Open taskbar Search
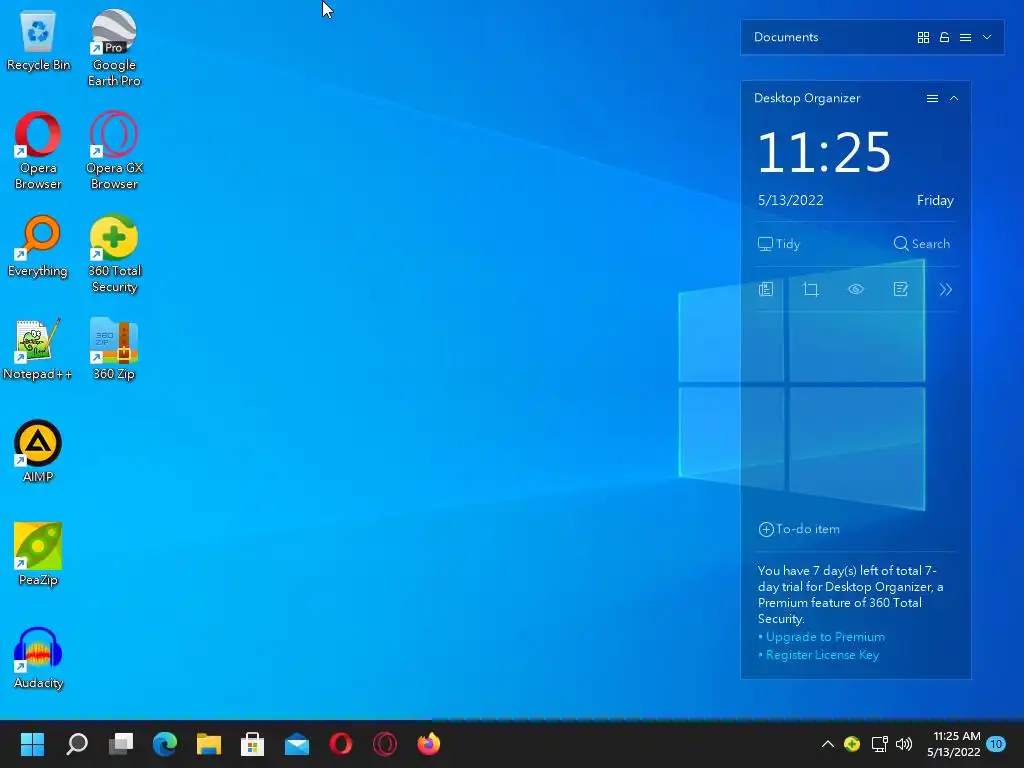The width and height of the screenshot is (1024, 768). click(76, 744)
